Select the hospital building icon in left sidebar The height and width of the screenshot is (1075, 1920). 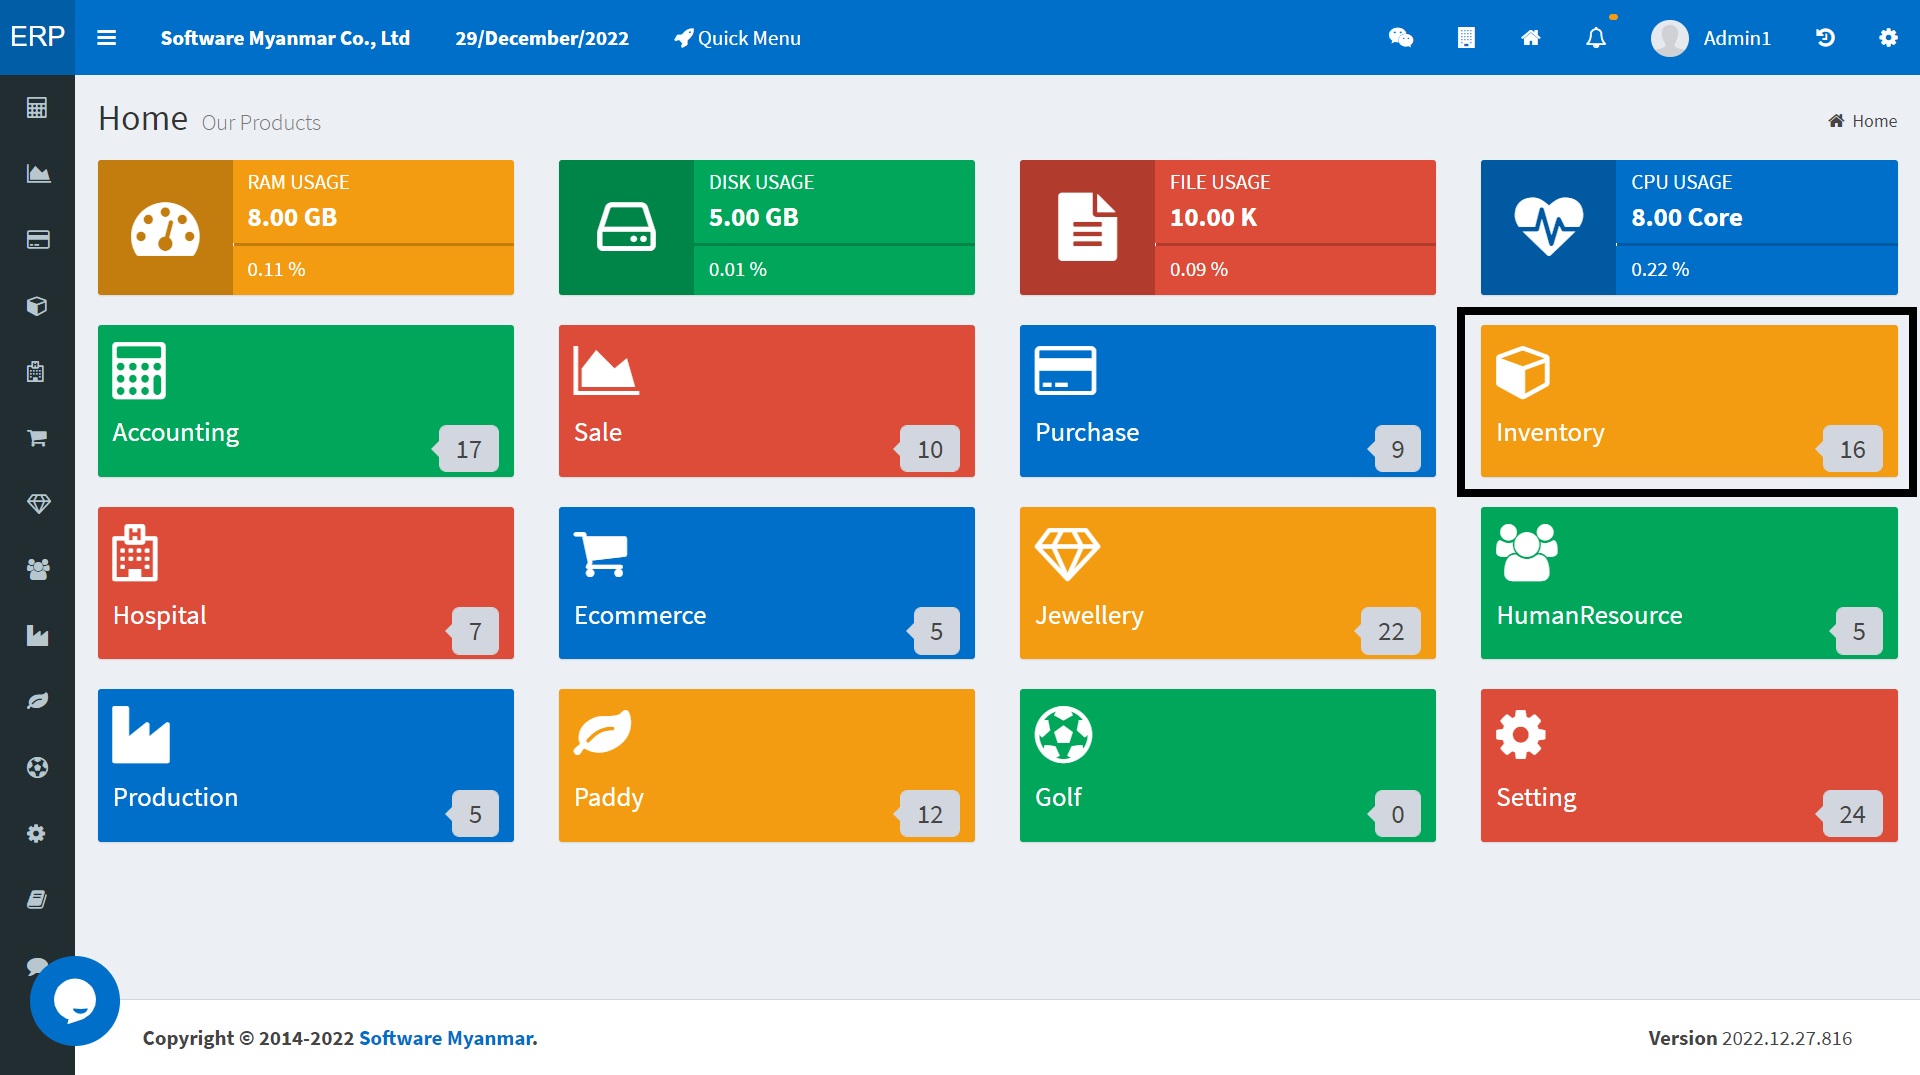37,372
